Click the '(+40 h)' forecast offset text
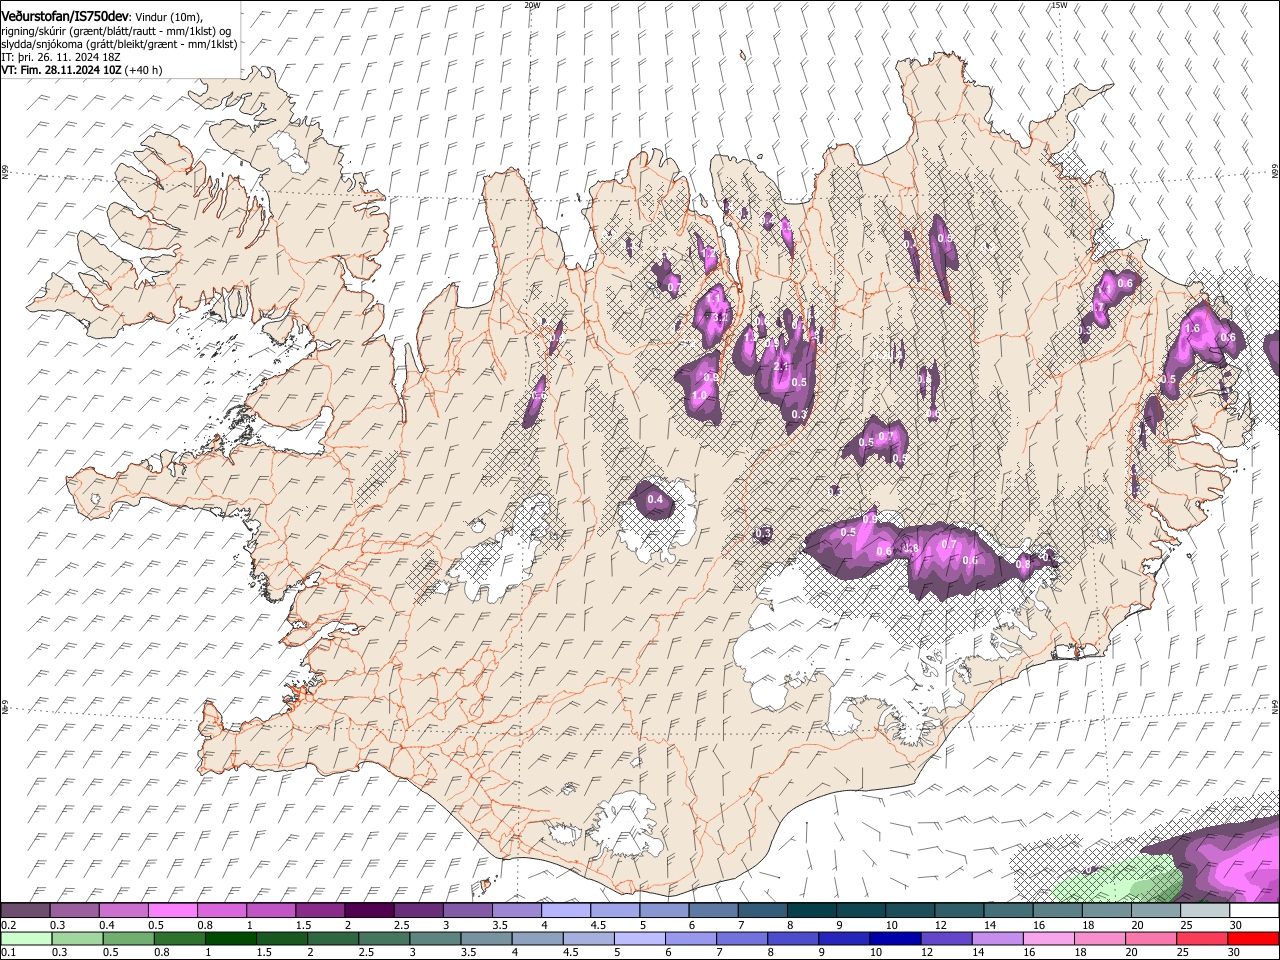 pyautogui.click(x=144, y=70)
